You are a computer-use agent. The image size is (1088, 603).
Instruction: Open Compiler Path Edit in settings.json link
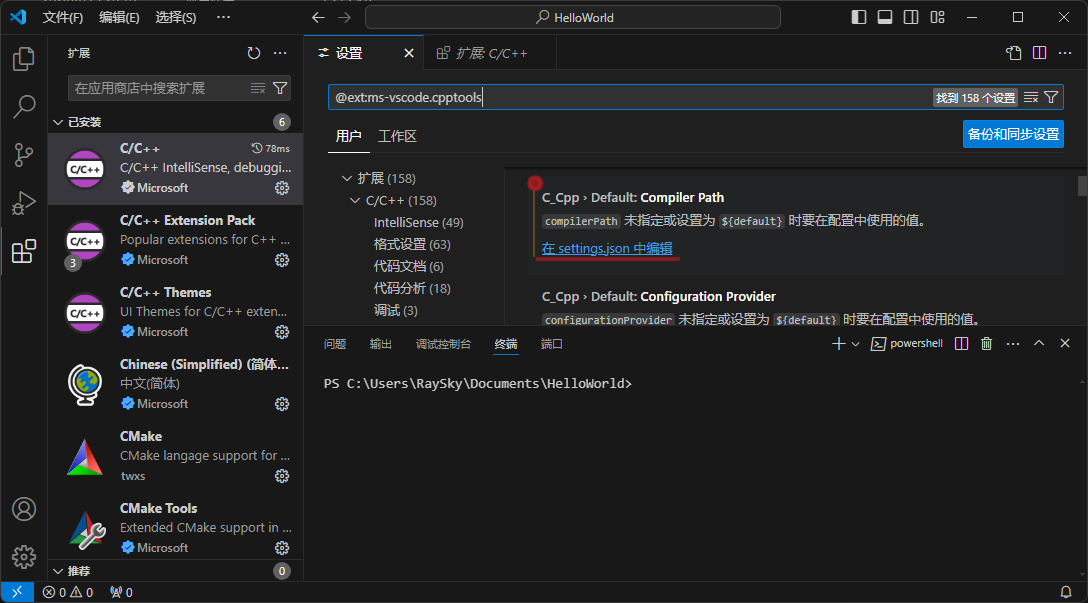click(607, 248)
